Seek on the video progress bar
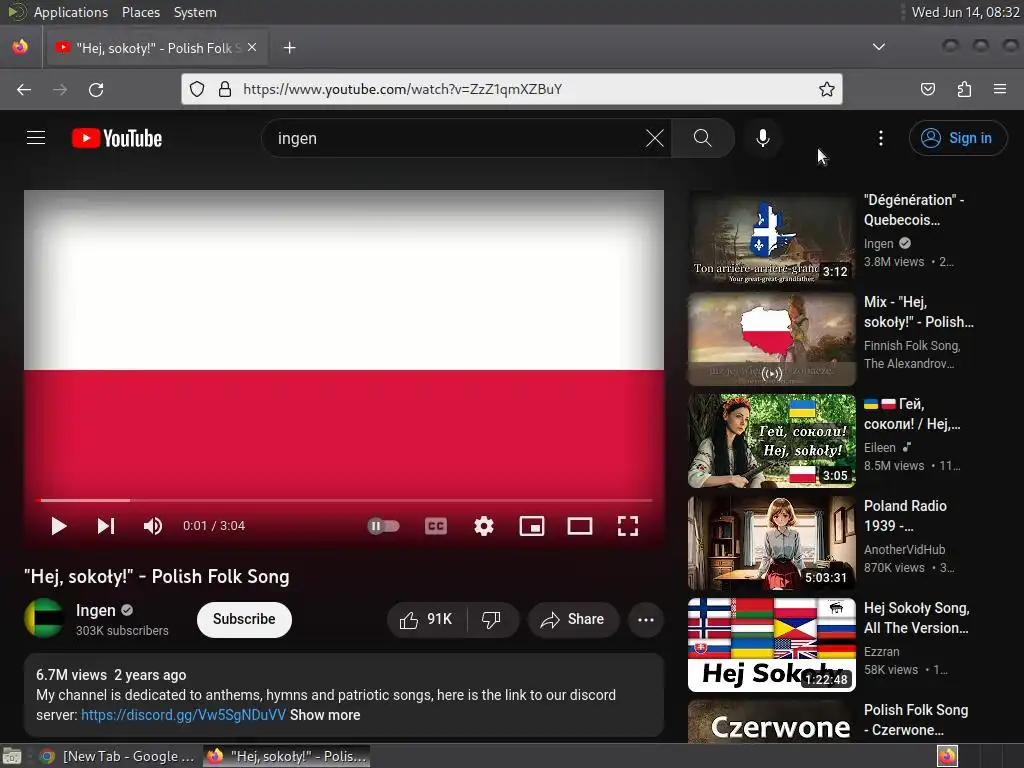Viewport: 1024px width, 768px height. 344,500
